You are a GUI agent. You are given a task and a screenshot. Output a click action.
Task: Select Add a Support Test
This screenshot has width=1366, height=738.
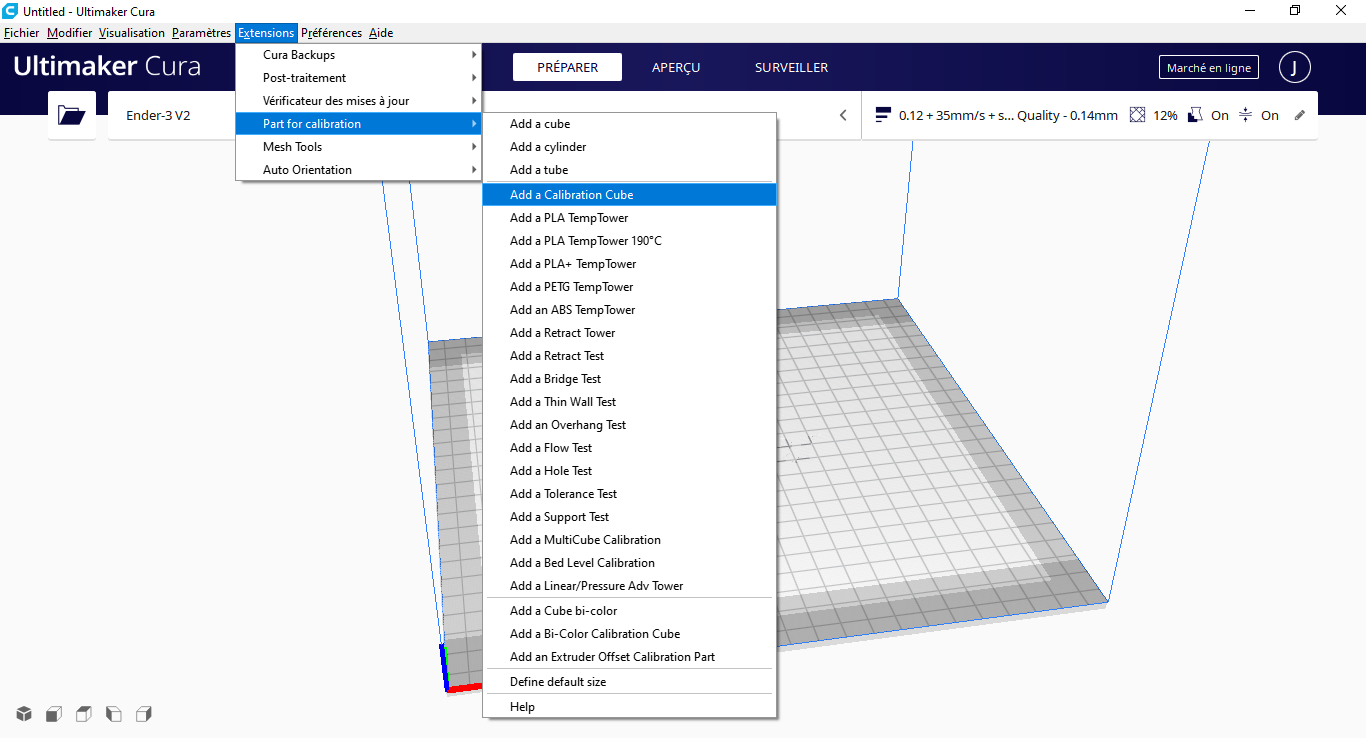point(629,517)
